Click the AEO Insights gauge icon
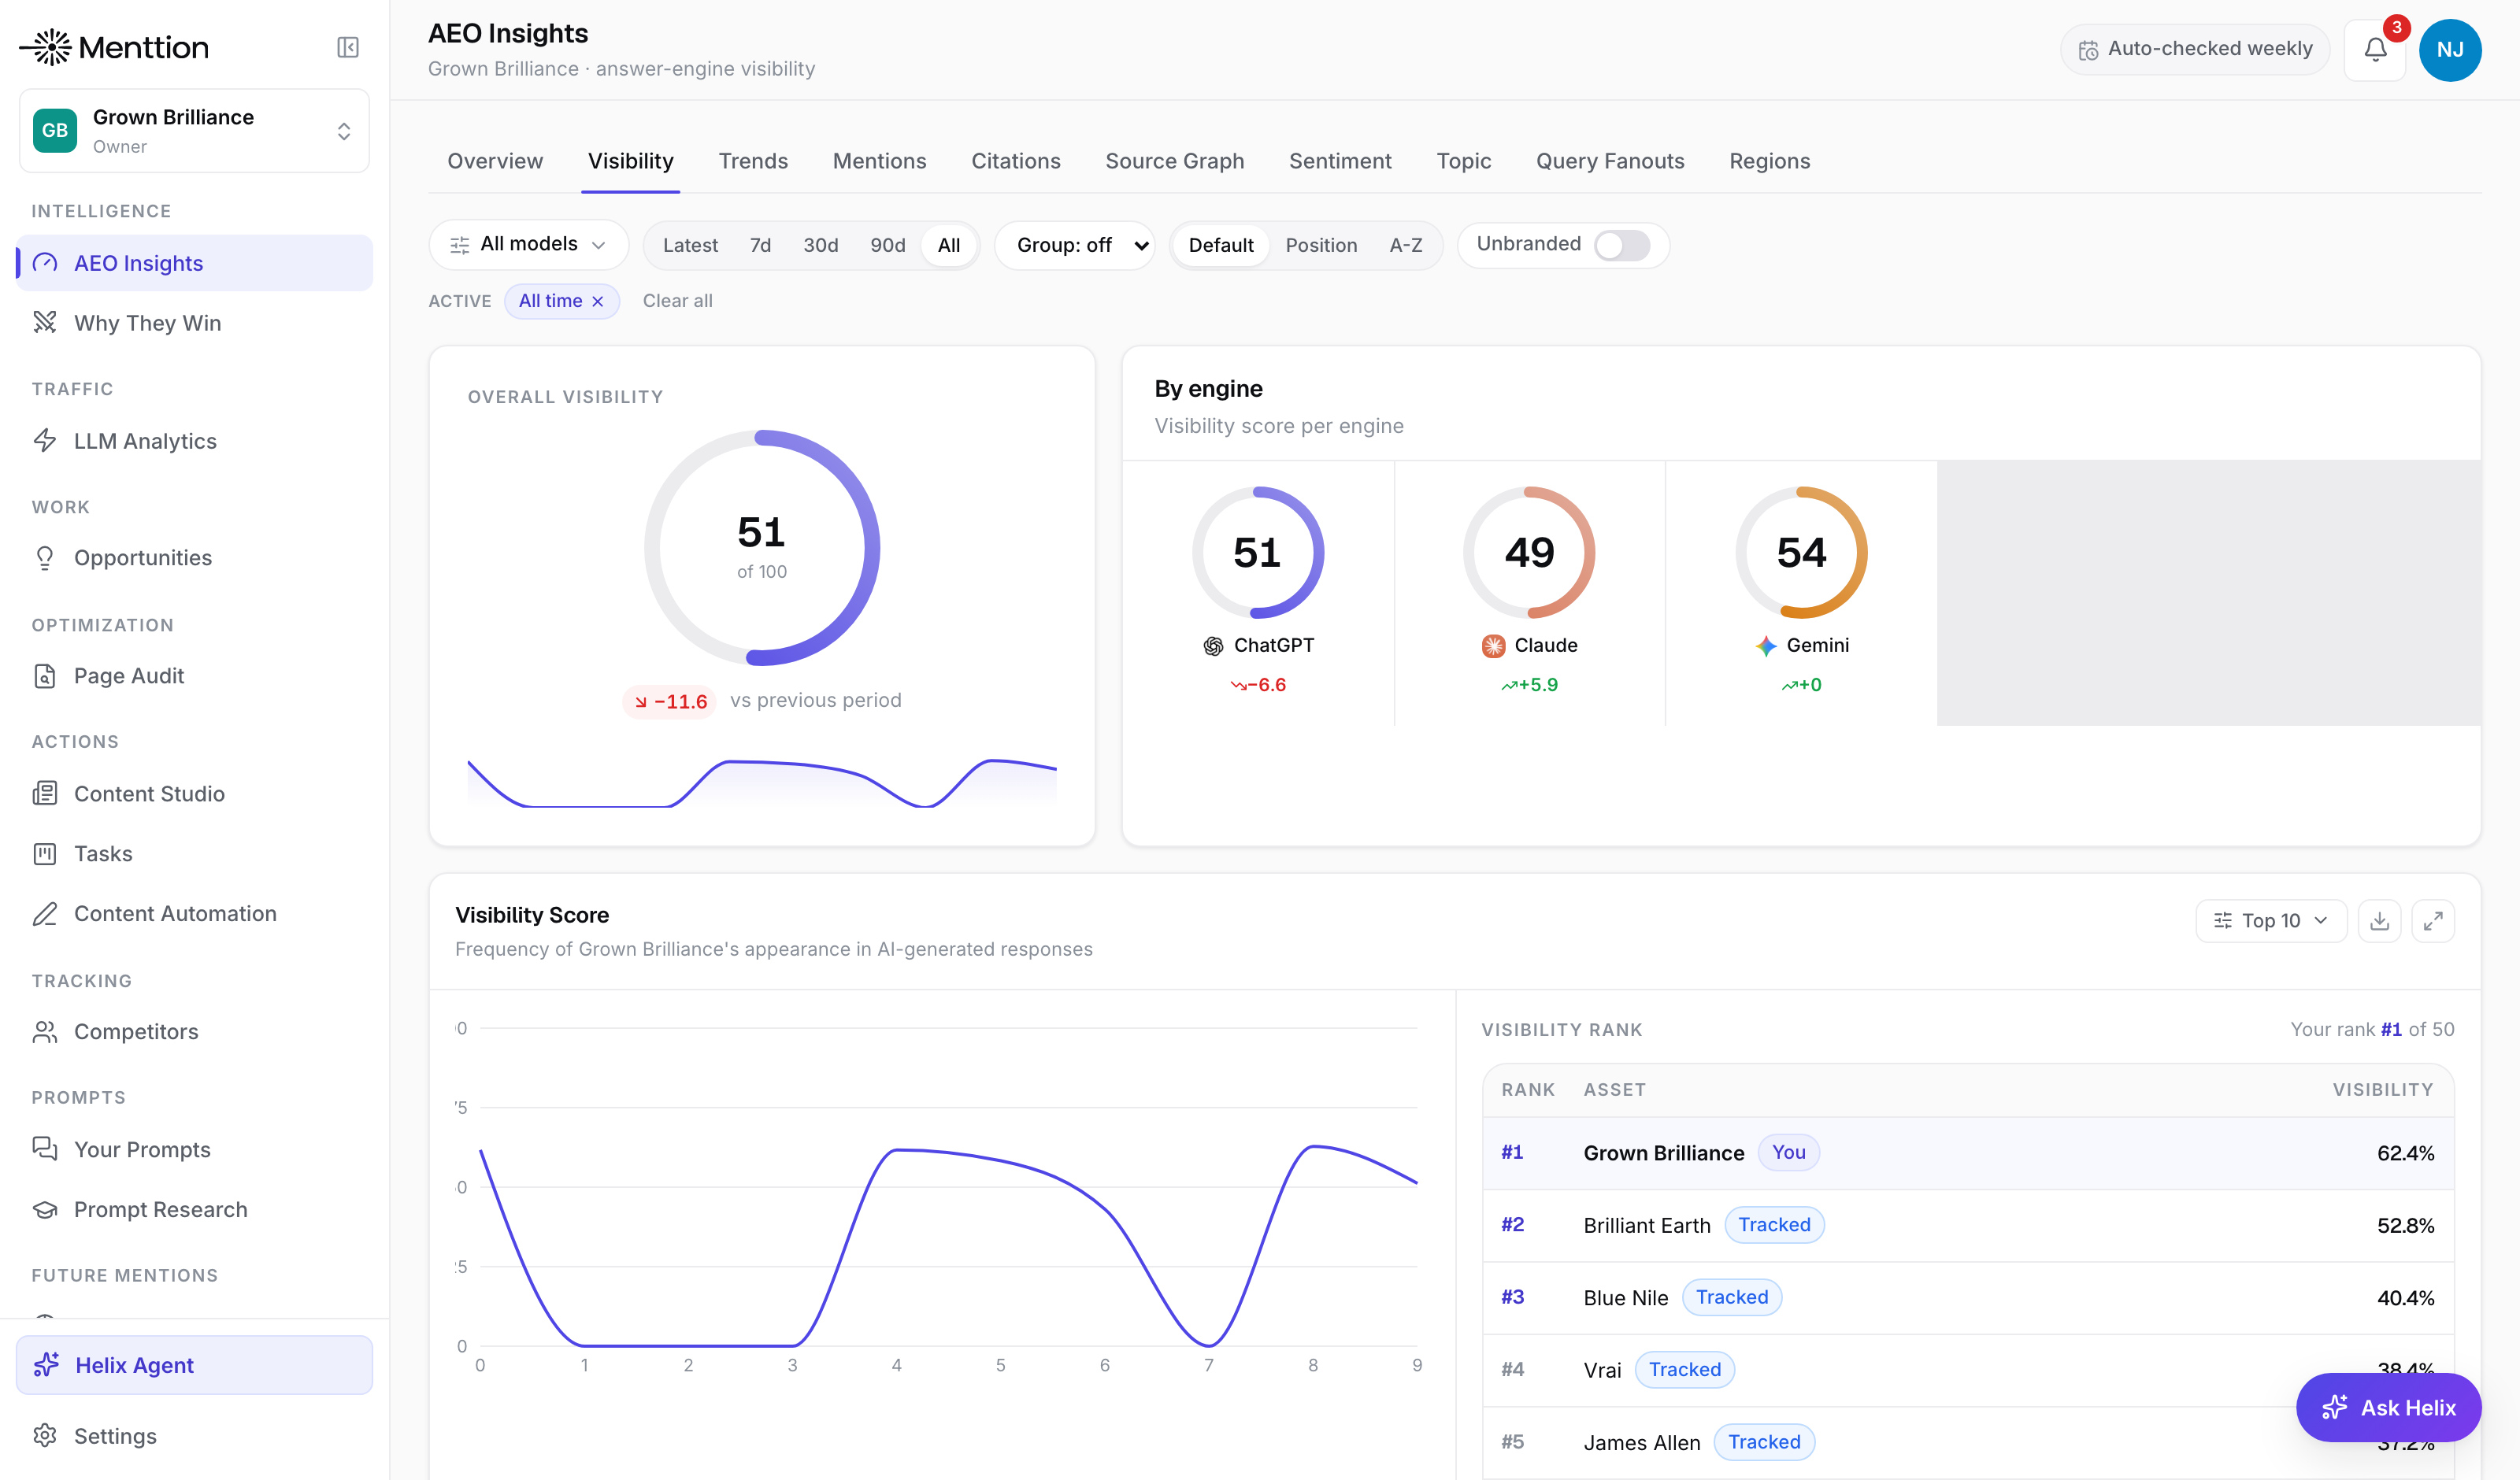This screenshot has height=1480, width=2520. coord(45,263)
